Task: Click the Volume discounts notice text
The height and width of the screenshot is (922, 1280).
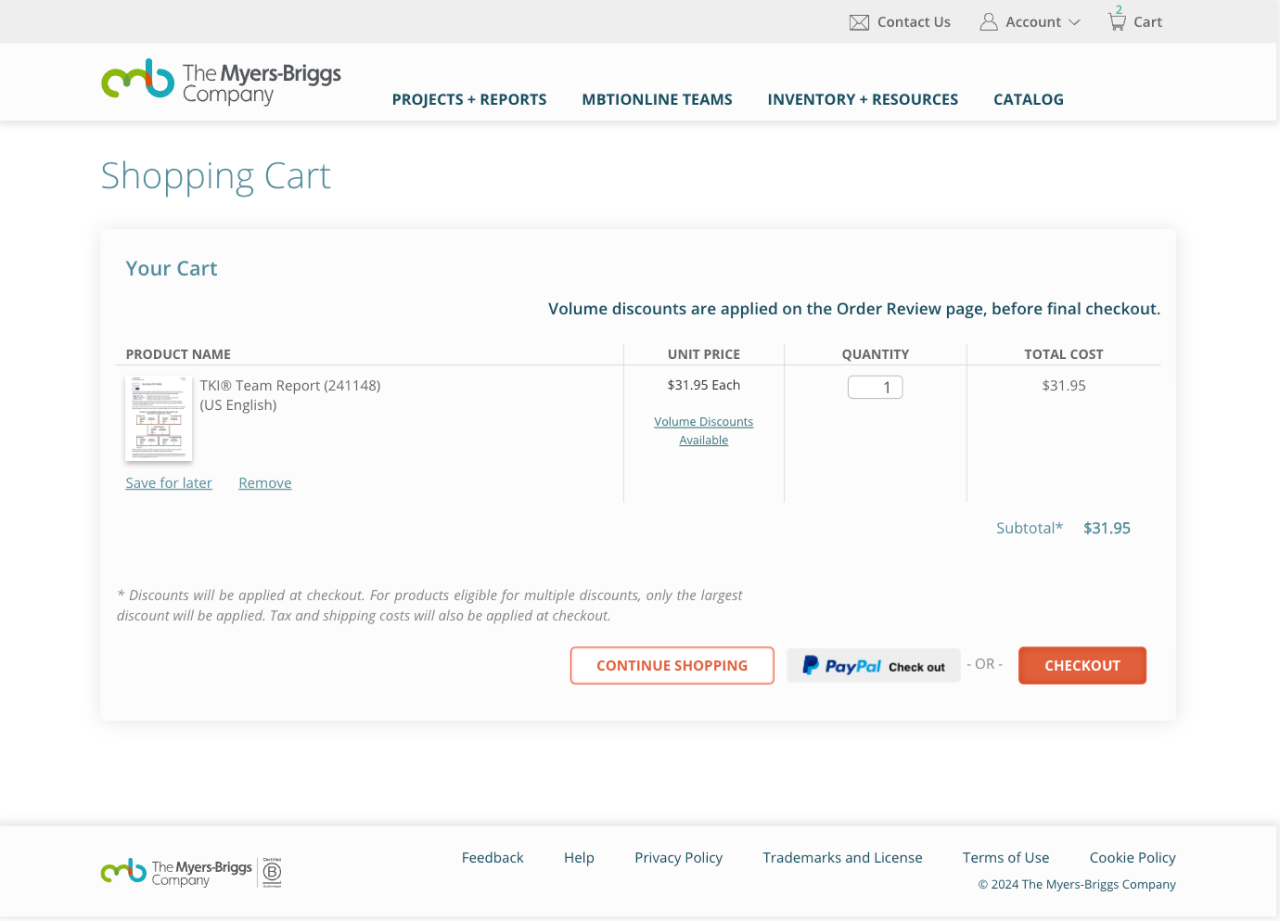Action: click(854, 309)
